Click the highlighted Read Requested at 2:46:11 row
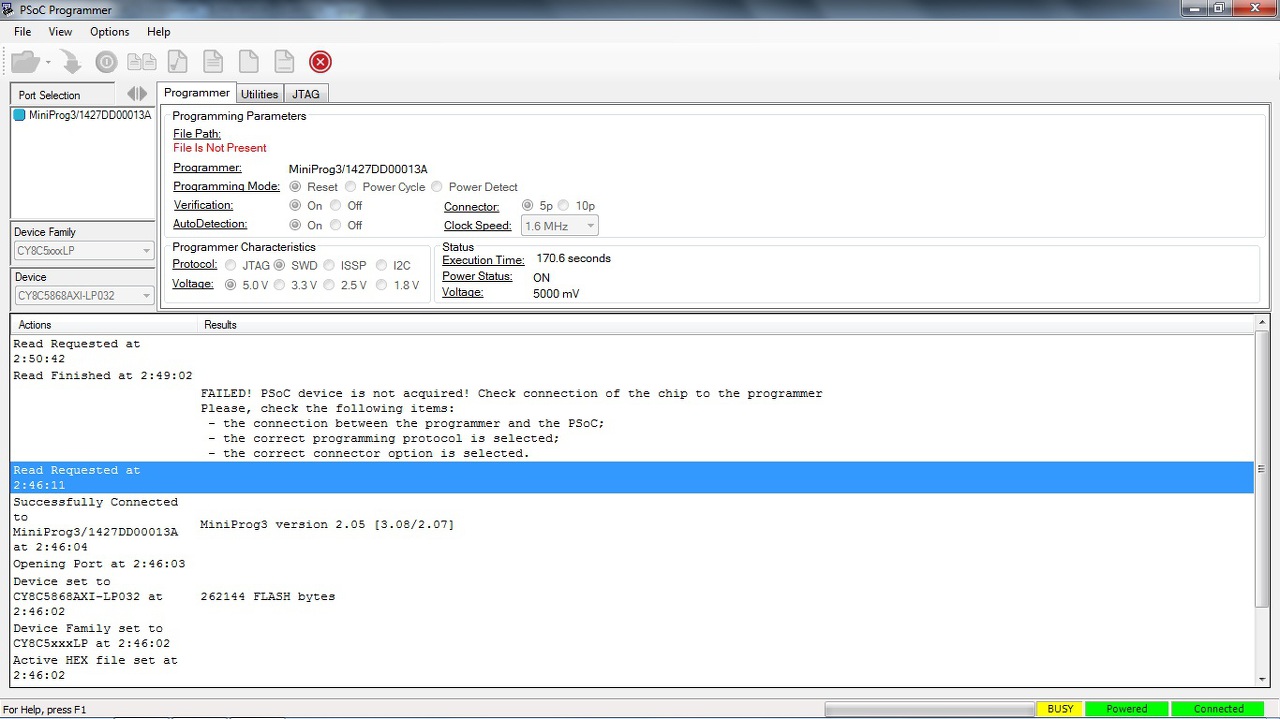The image size is (1280, 719). (632, 477)
